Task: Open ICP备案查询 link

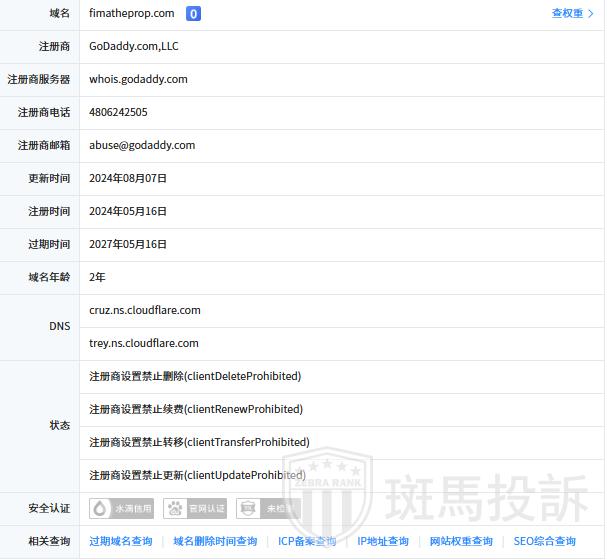Action: click(x=307, y=541)
